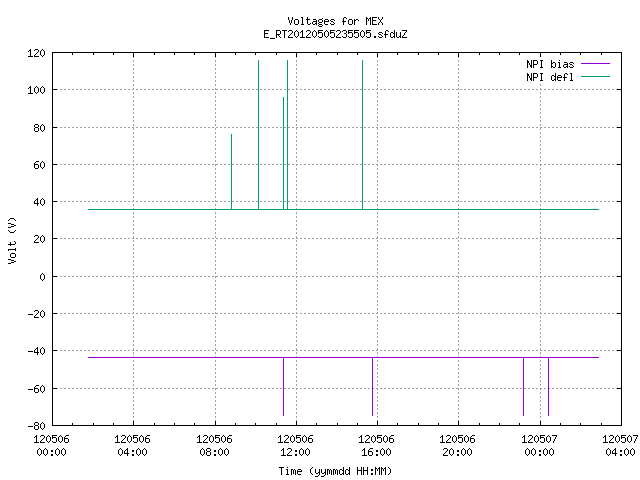640x480 pixels.
Task: Click the purple bias dip just after 120507 00:00
Action: [548, 387]
